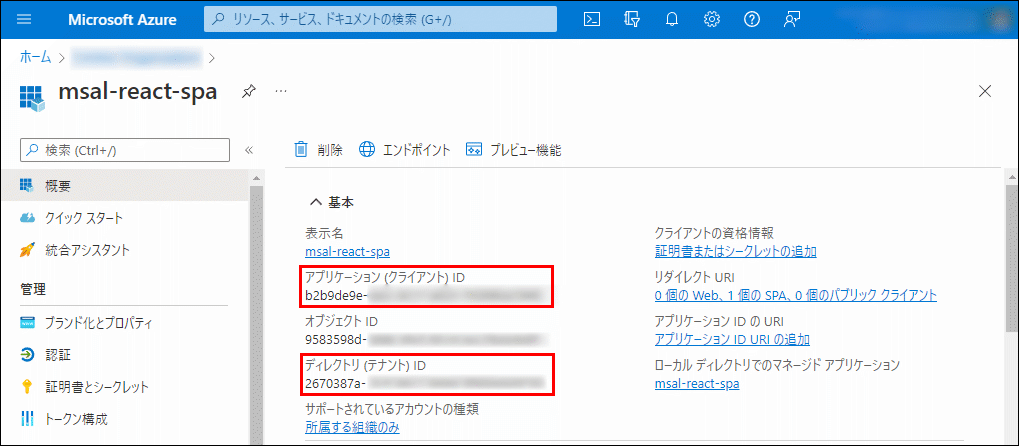Collapse the left menu with the double chevron
1019x446 pixels.
coord(248,150)
